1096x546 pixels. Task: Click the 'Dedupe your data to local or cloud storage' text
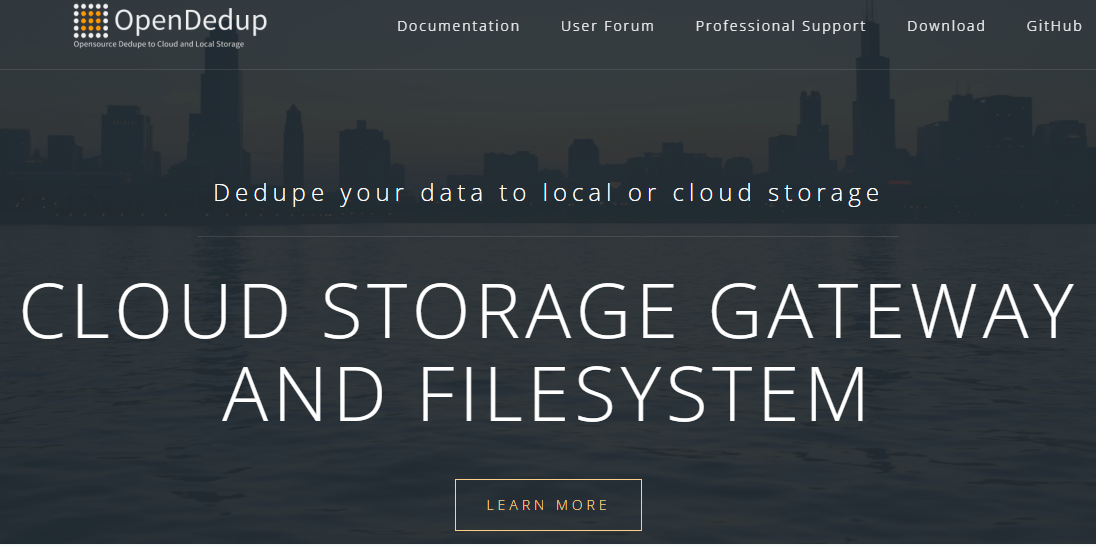click(x=547, y=193)
